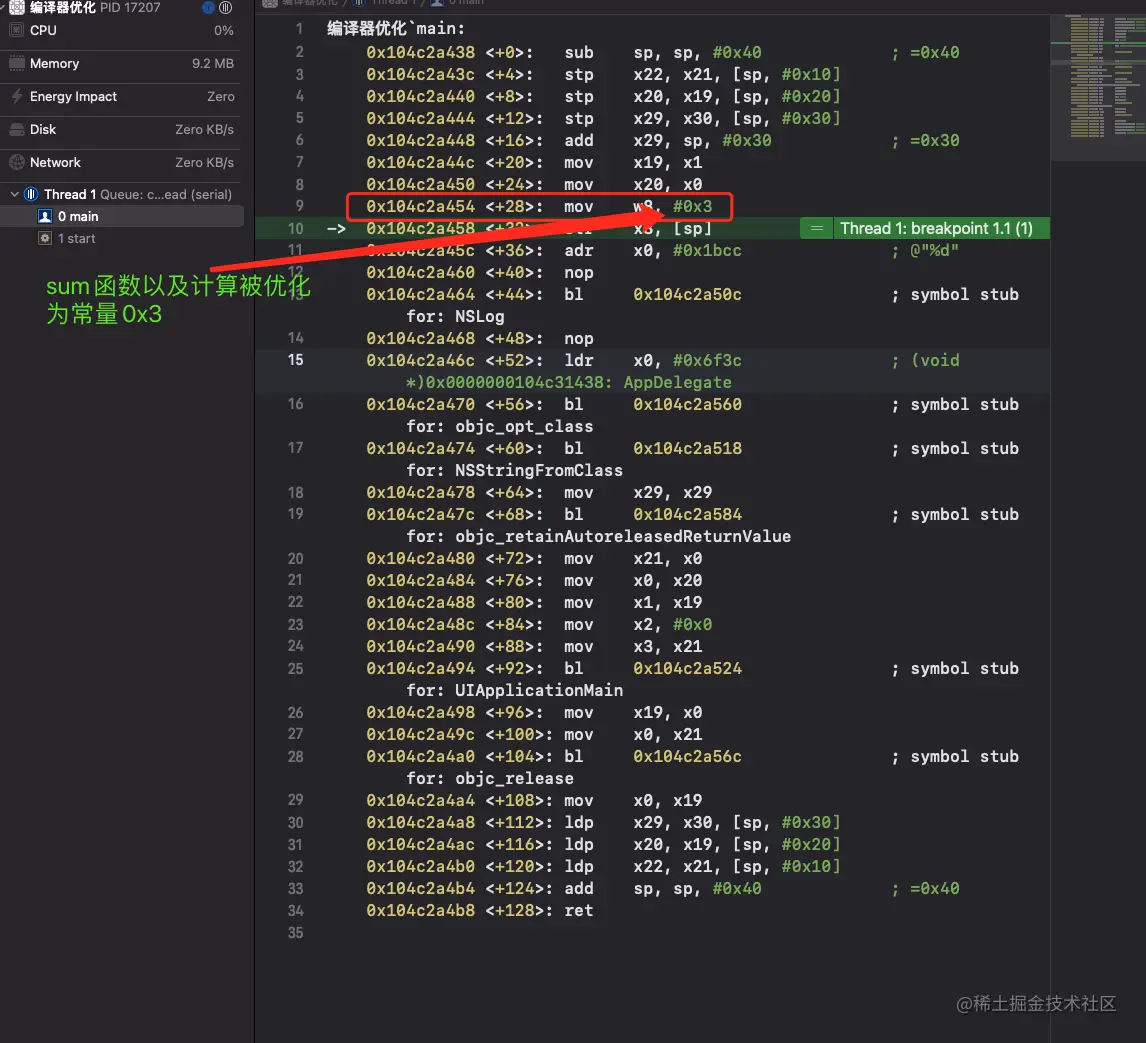Screen dimensions: 1146x1043
Task: Select the Energy Impact lightning bolt icon
Action: coord(16,97)
